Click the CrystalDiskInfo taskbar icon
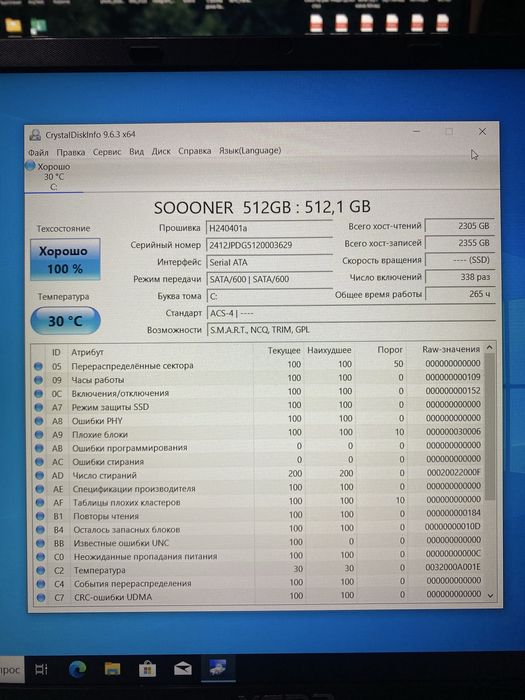Viewport: 525px width, 700px height. pos(218,669)
